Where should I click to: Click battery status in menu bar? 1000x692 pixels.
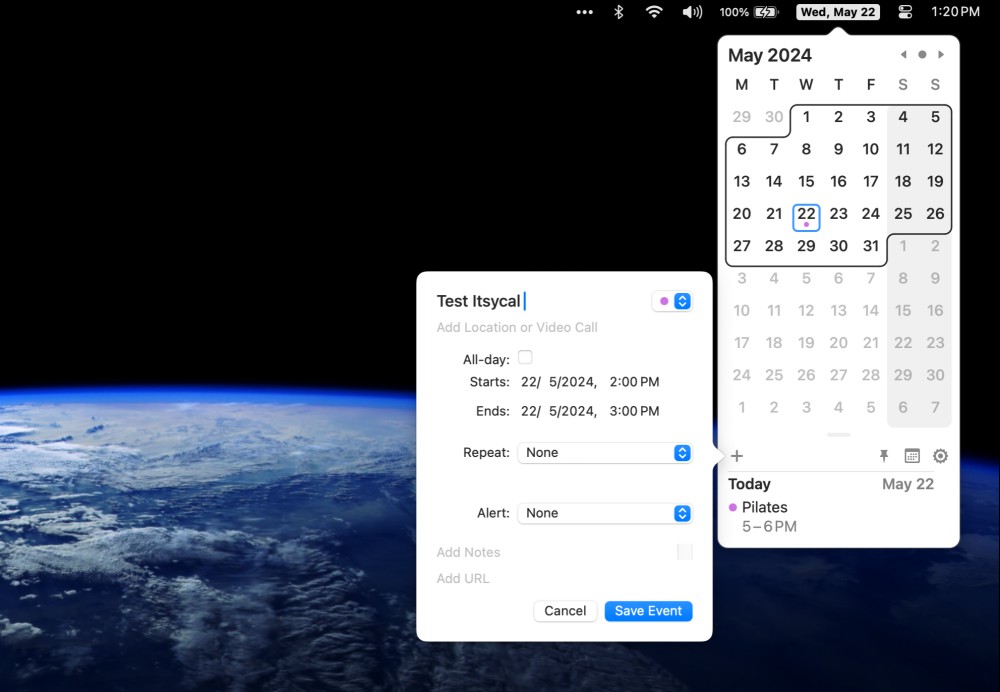point(749,12)
